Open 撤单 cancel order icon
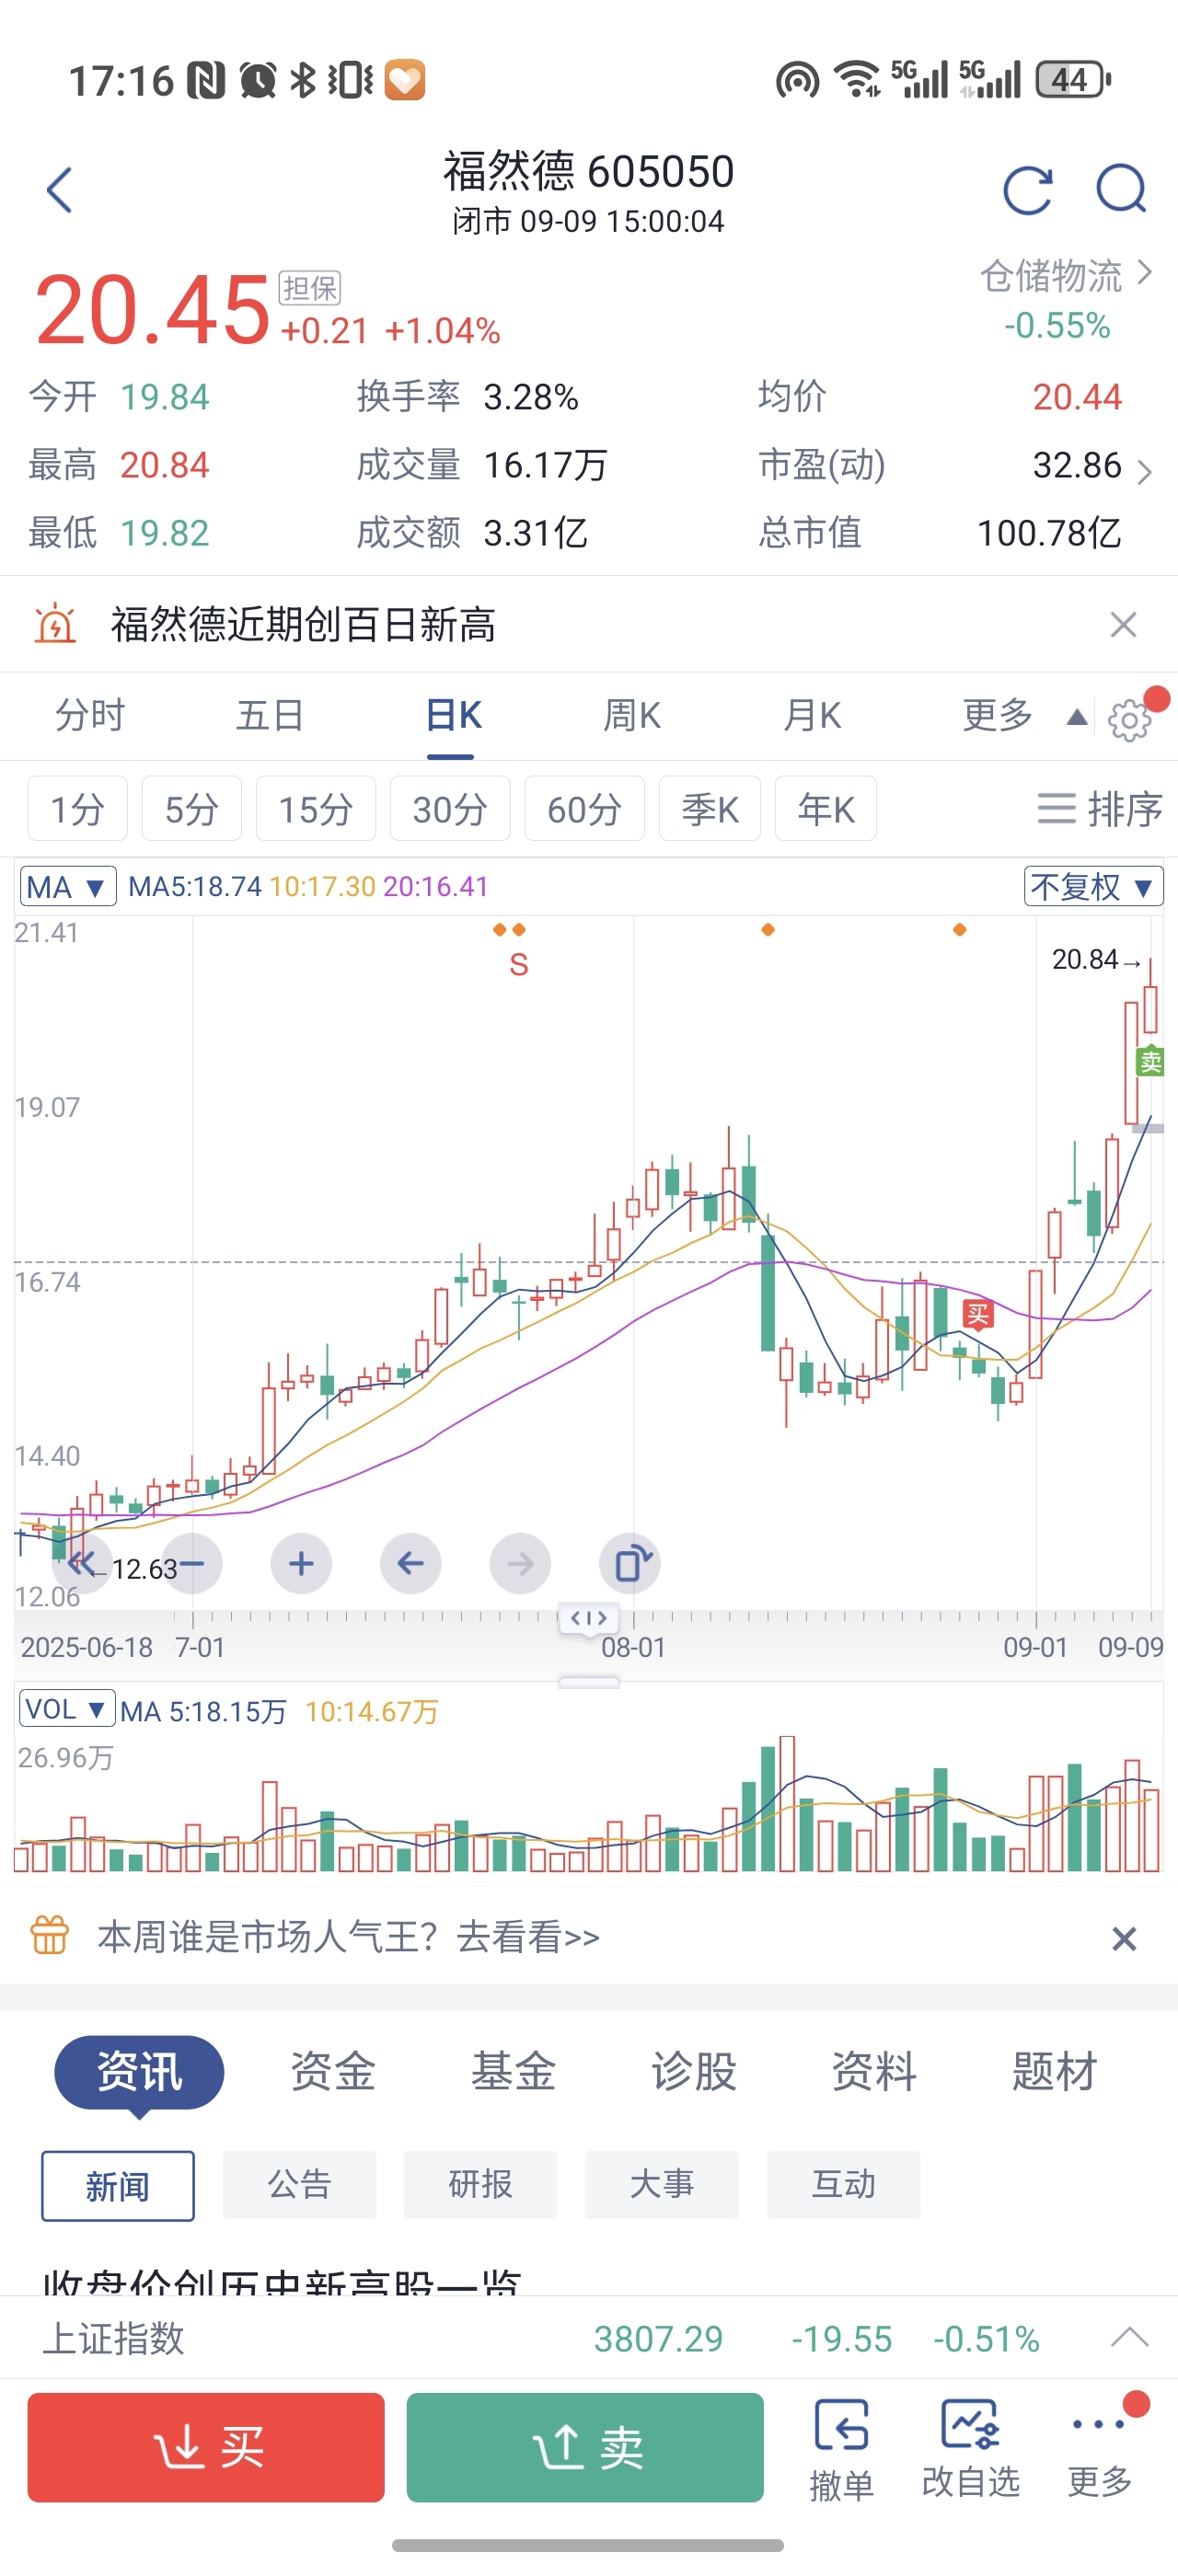 (841, 2448)
